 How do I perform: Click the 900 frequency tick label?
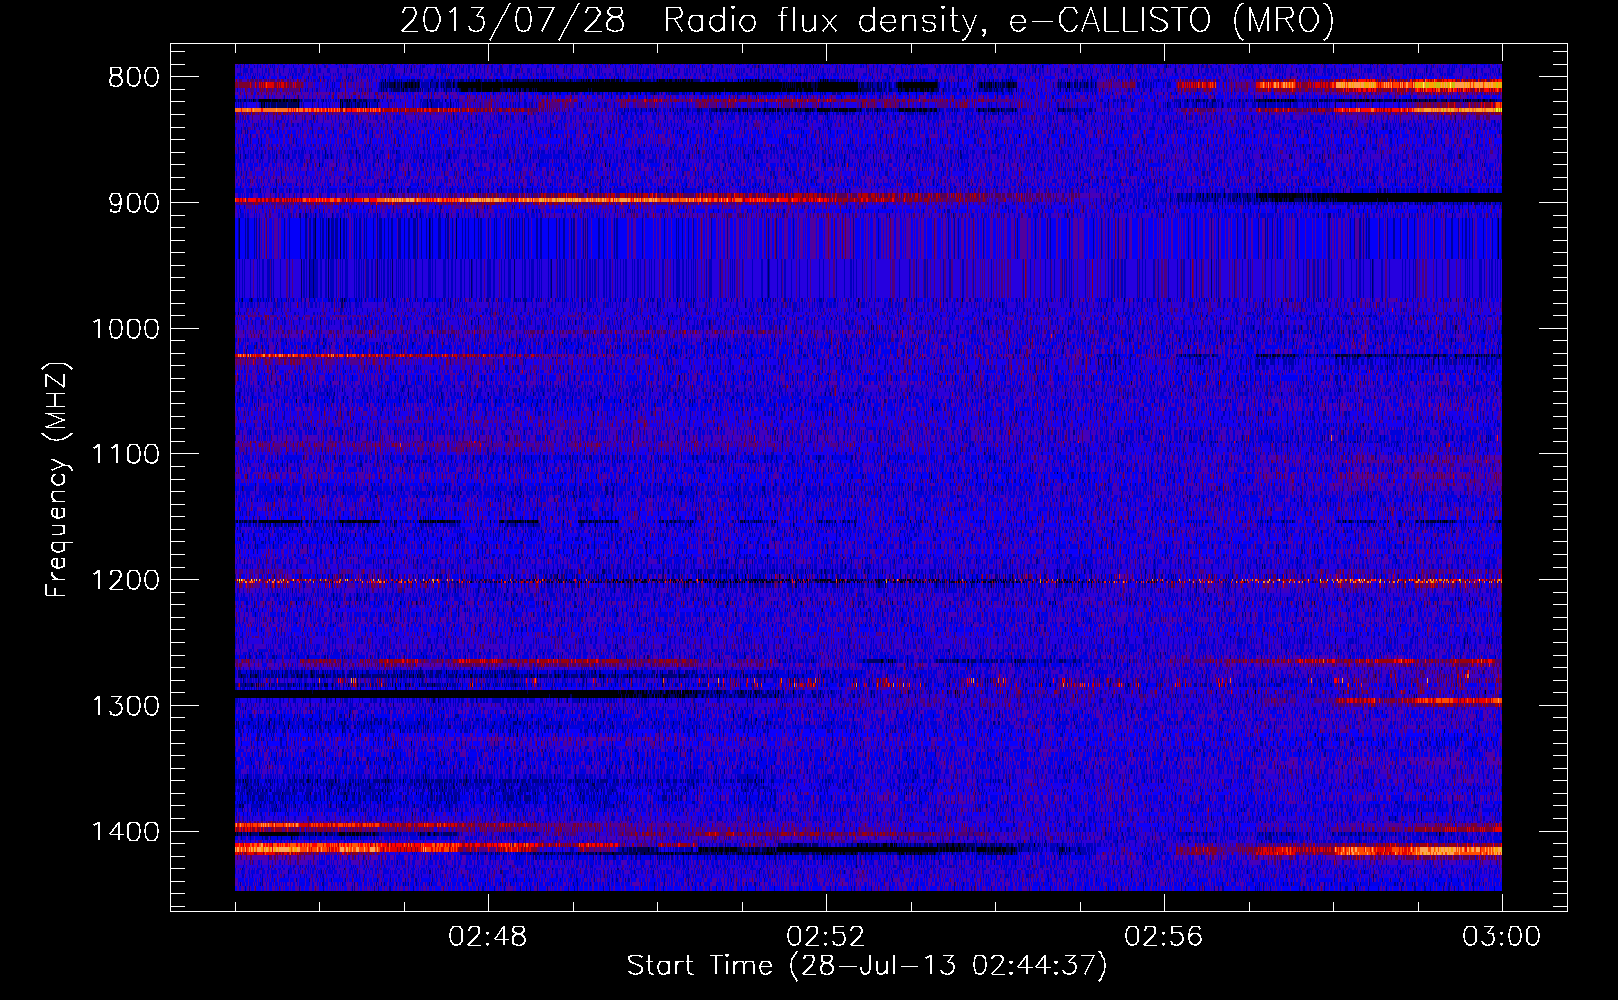tap(133, 203)
